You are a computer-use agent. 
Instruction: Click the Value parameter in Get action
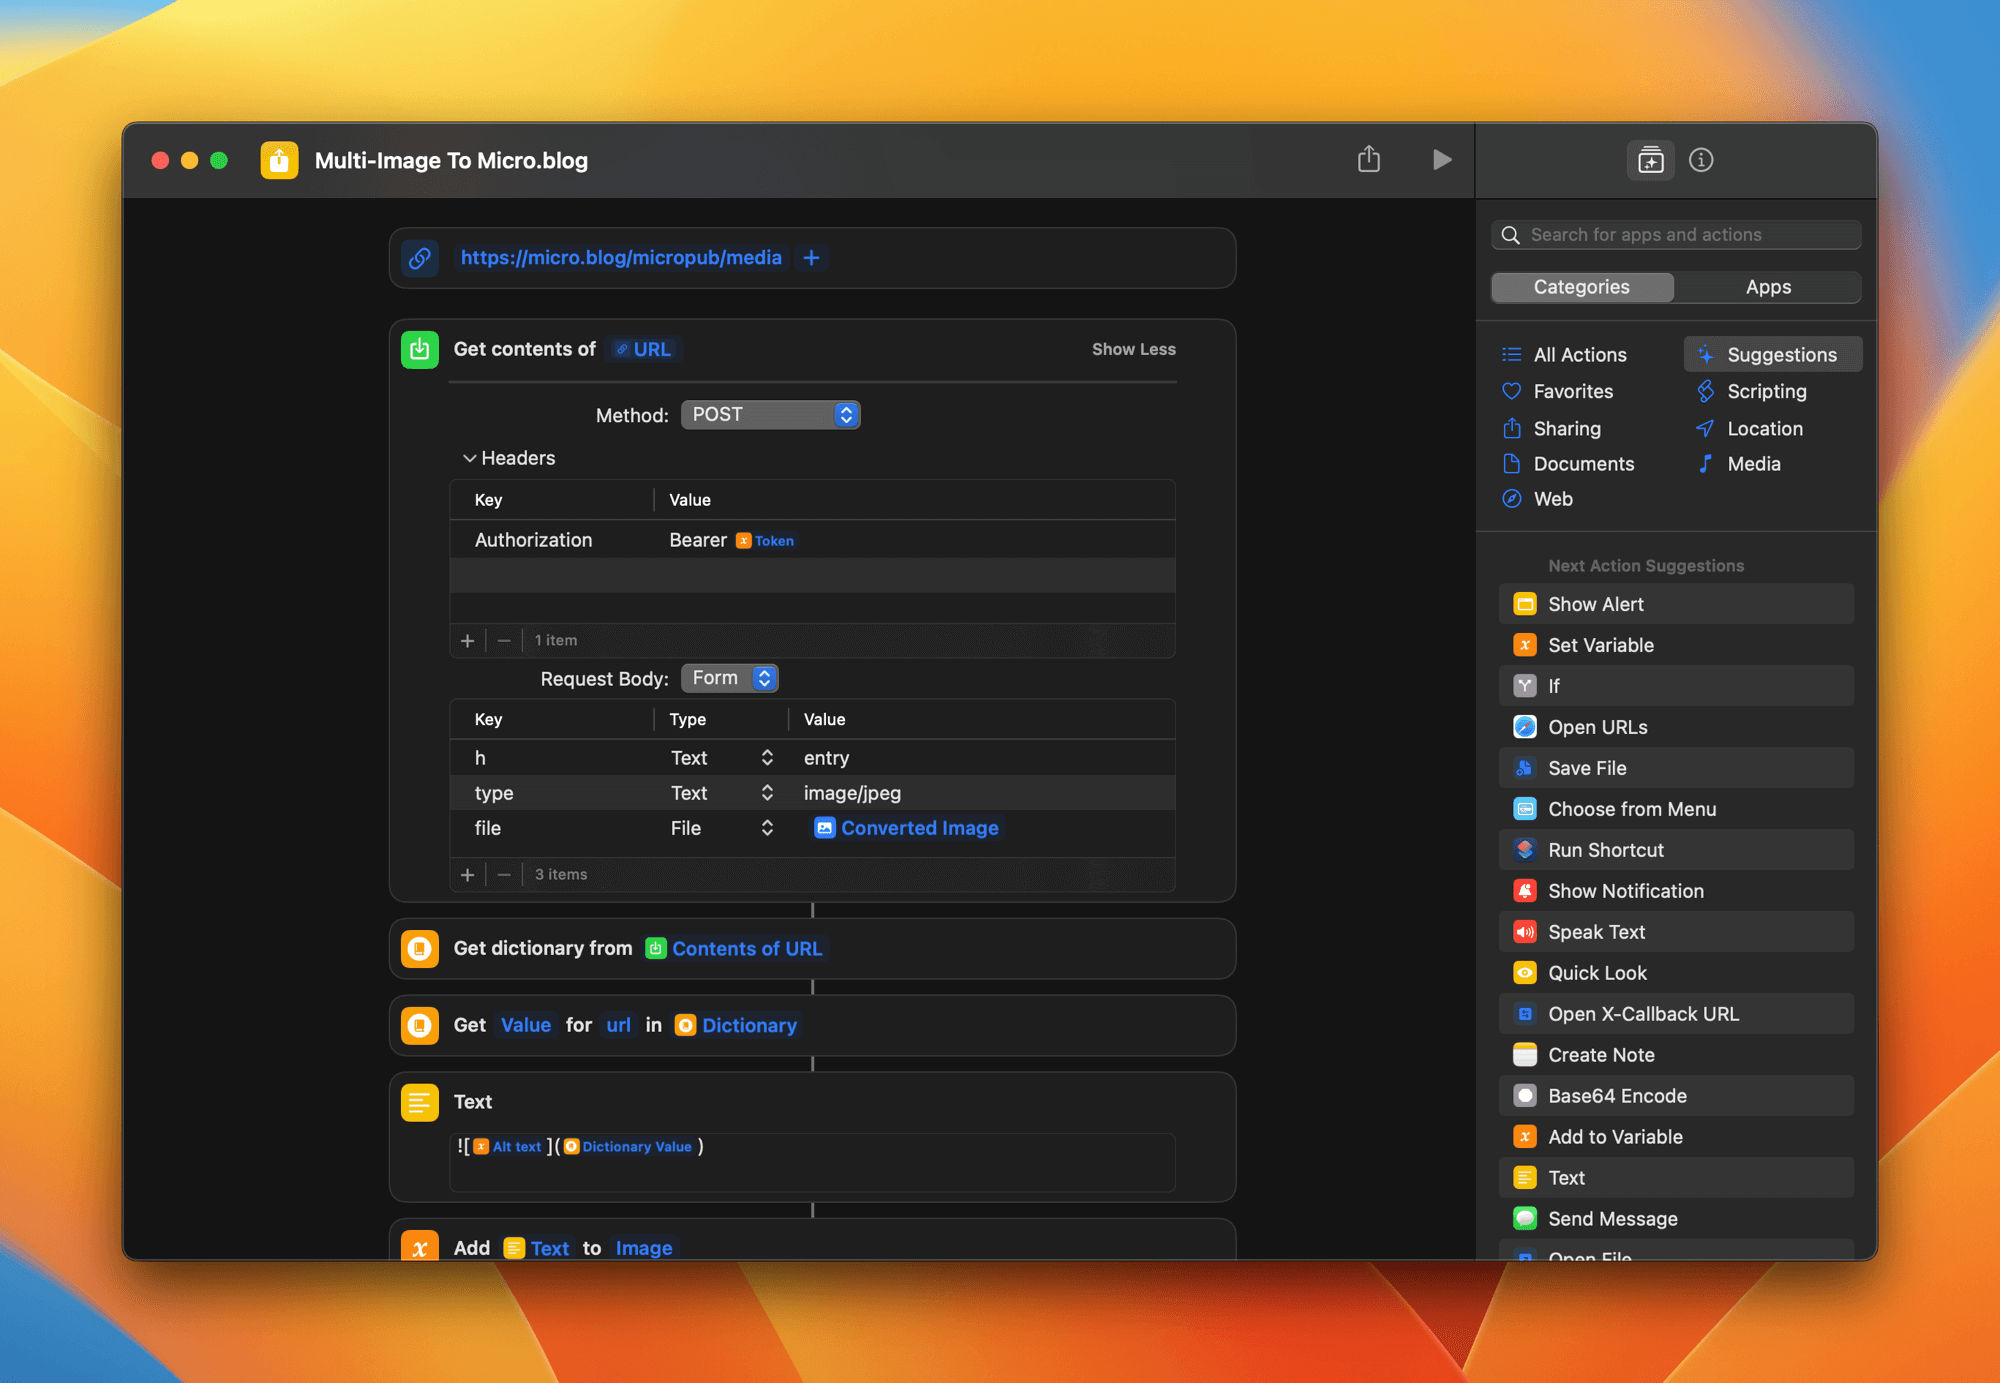(x=526, y=1025)
